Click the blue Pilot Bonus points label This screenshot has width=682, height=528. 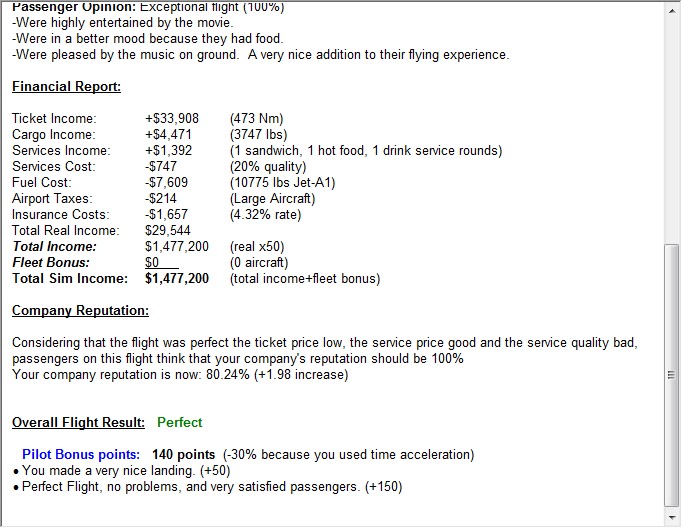[81, 455]
